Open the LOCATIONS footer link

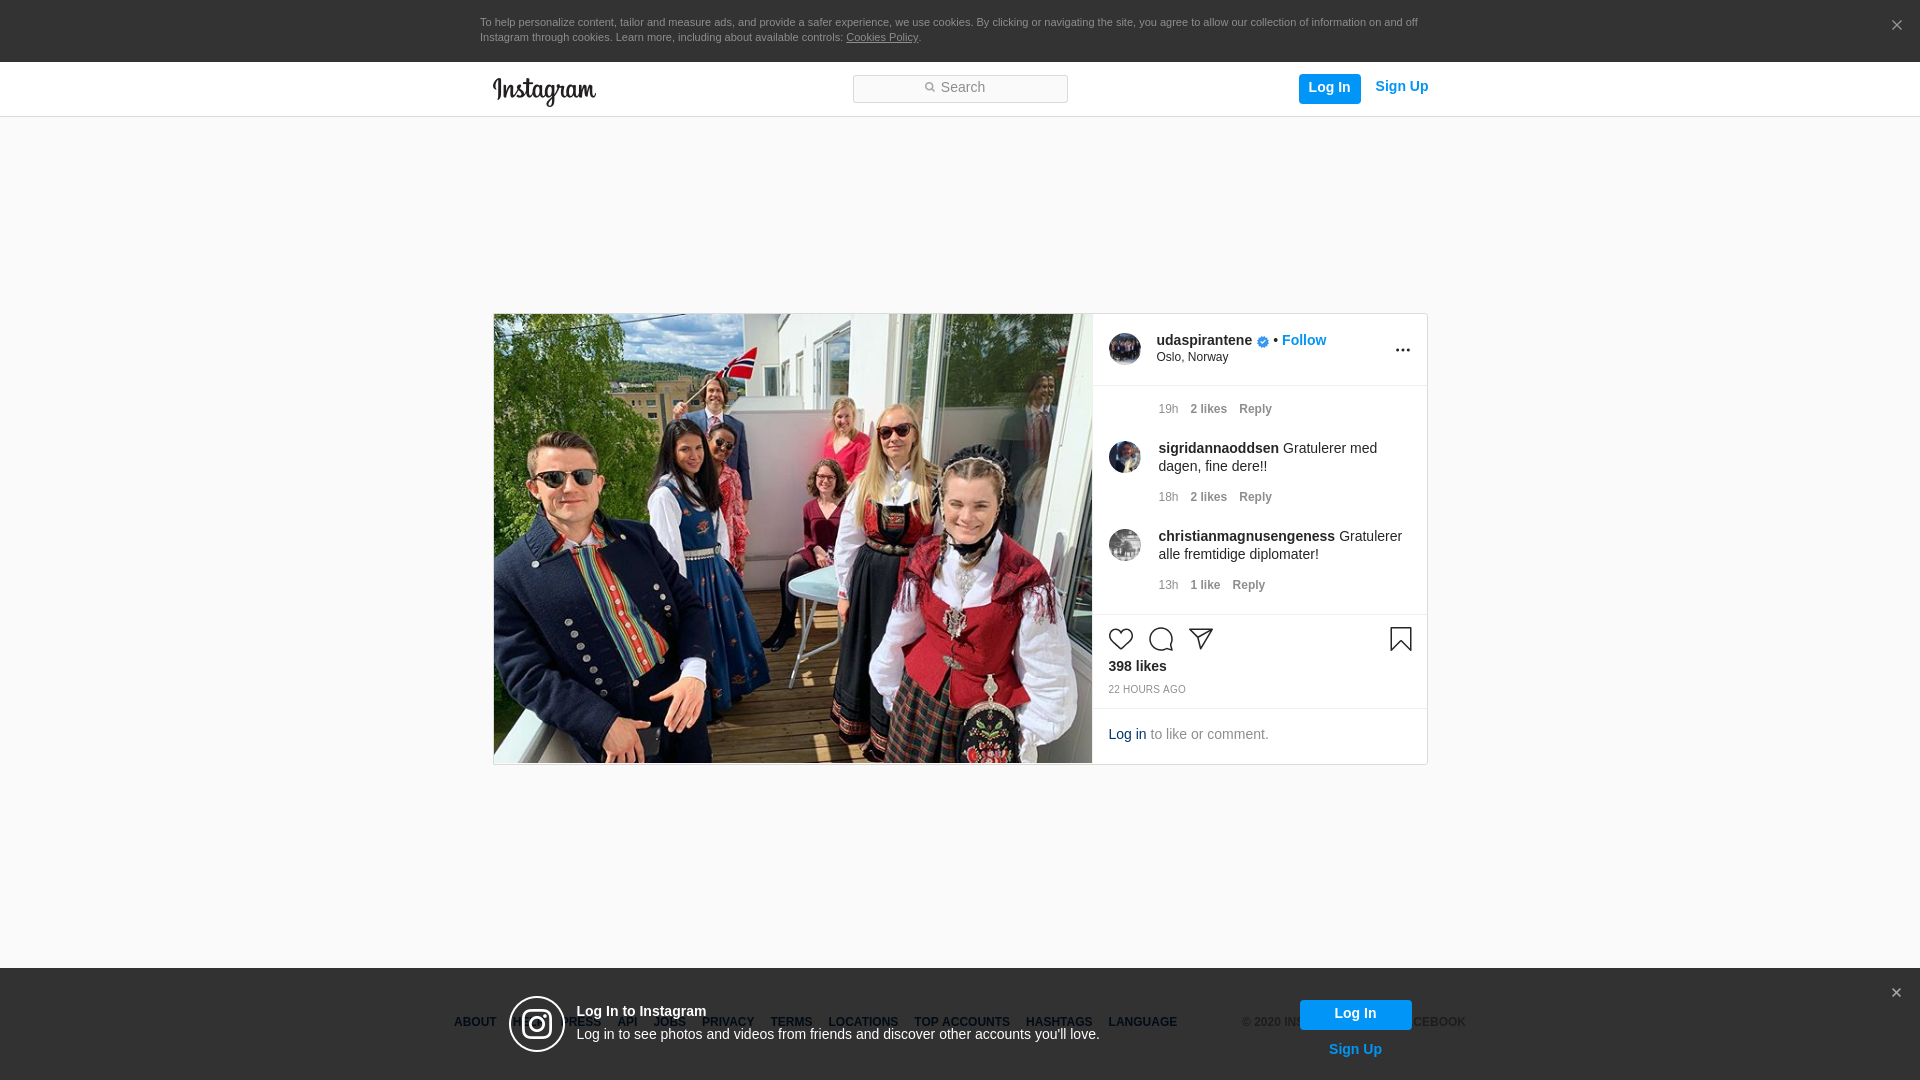862,1022
